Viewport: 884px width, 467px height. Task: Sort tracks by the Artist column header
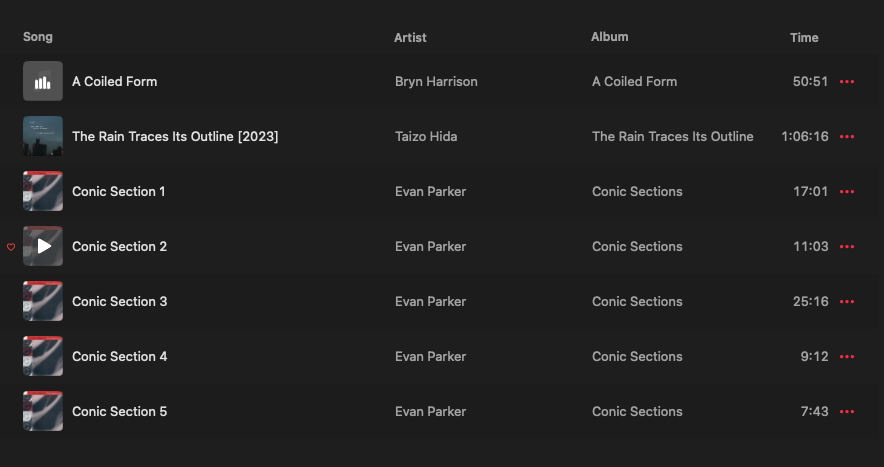pos(410,38)
